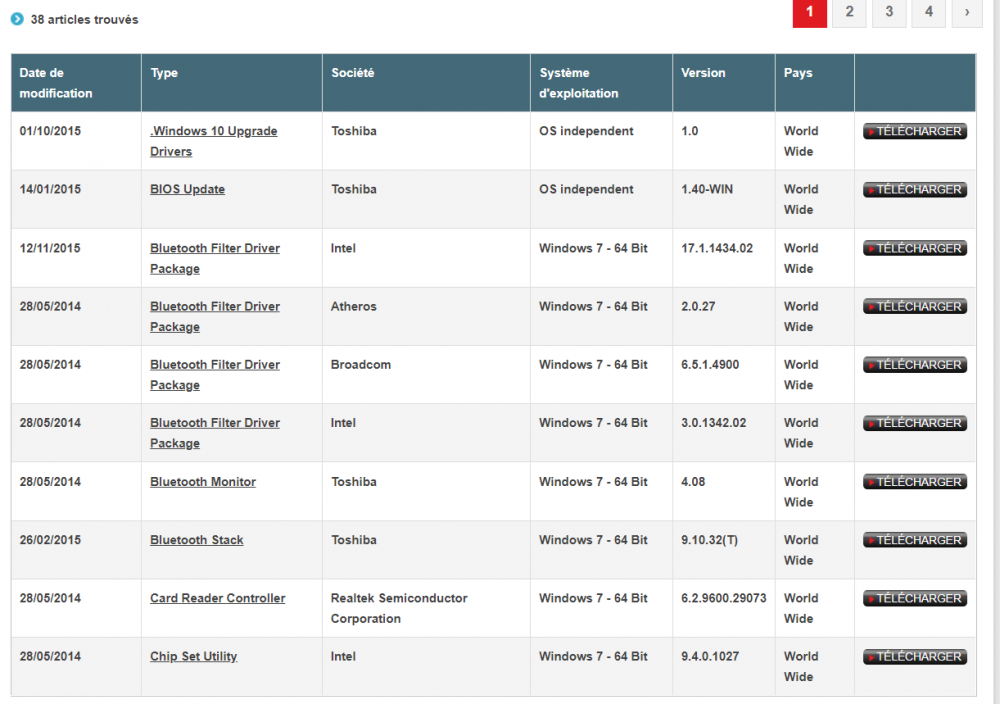Screen dimensions: 1000x704
Task: Open the Chip Set Utility link
Action: (193, 657)
